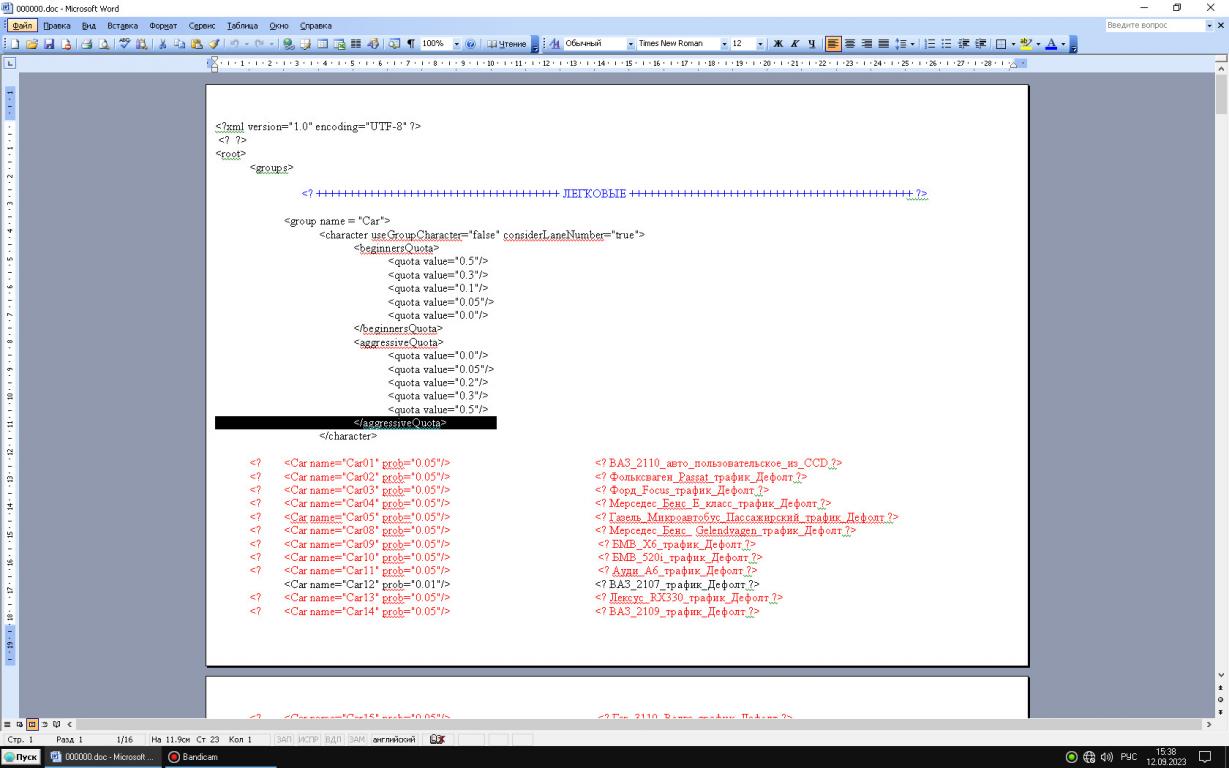Toggle italic formatting (К)

click(x=794, y=44)
